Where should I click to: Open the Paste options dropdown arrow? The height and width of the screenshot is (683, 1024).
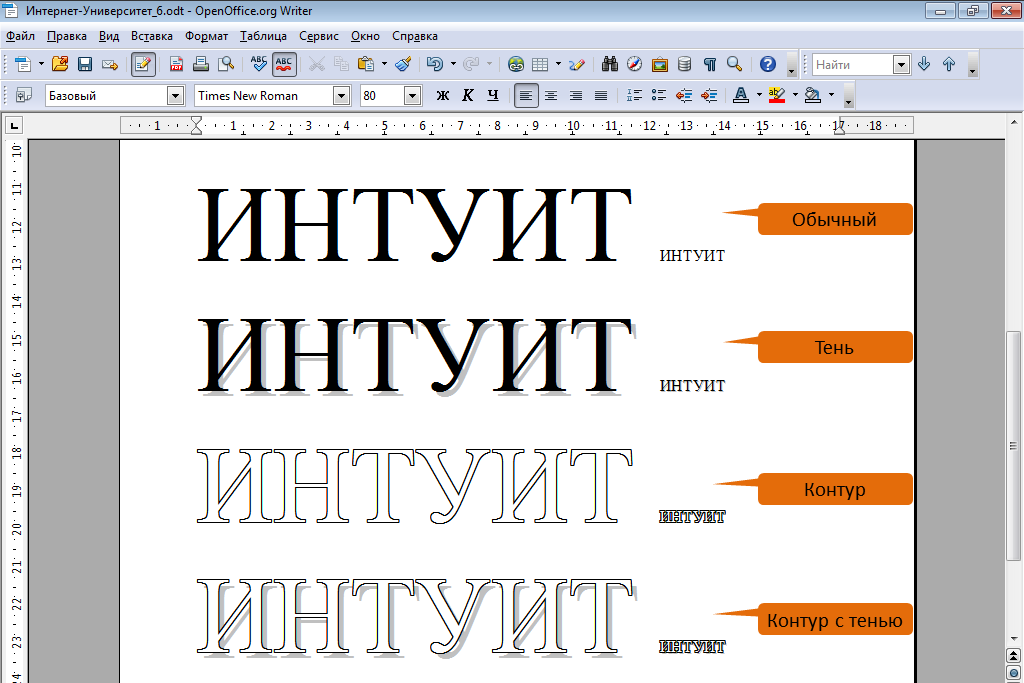[384, 64]
